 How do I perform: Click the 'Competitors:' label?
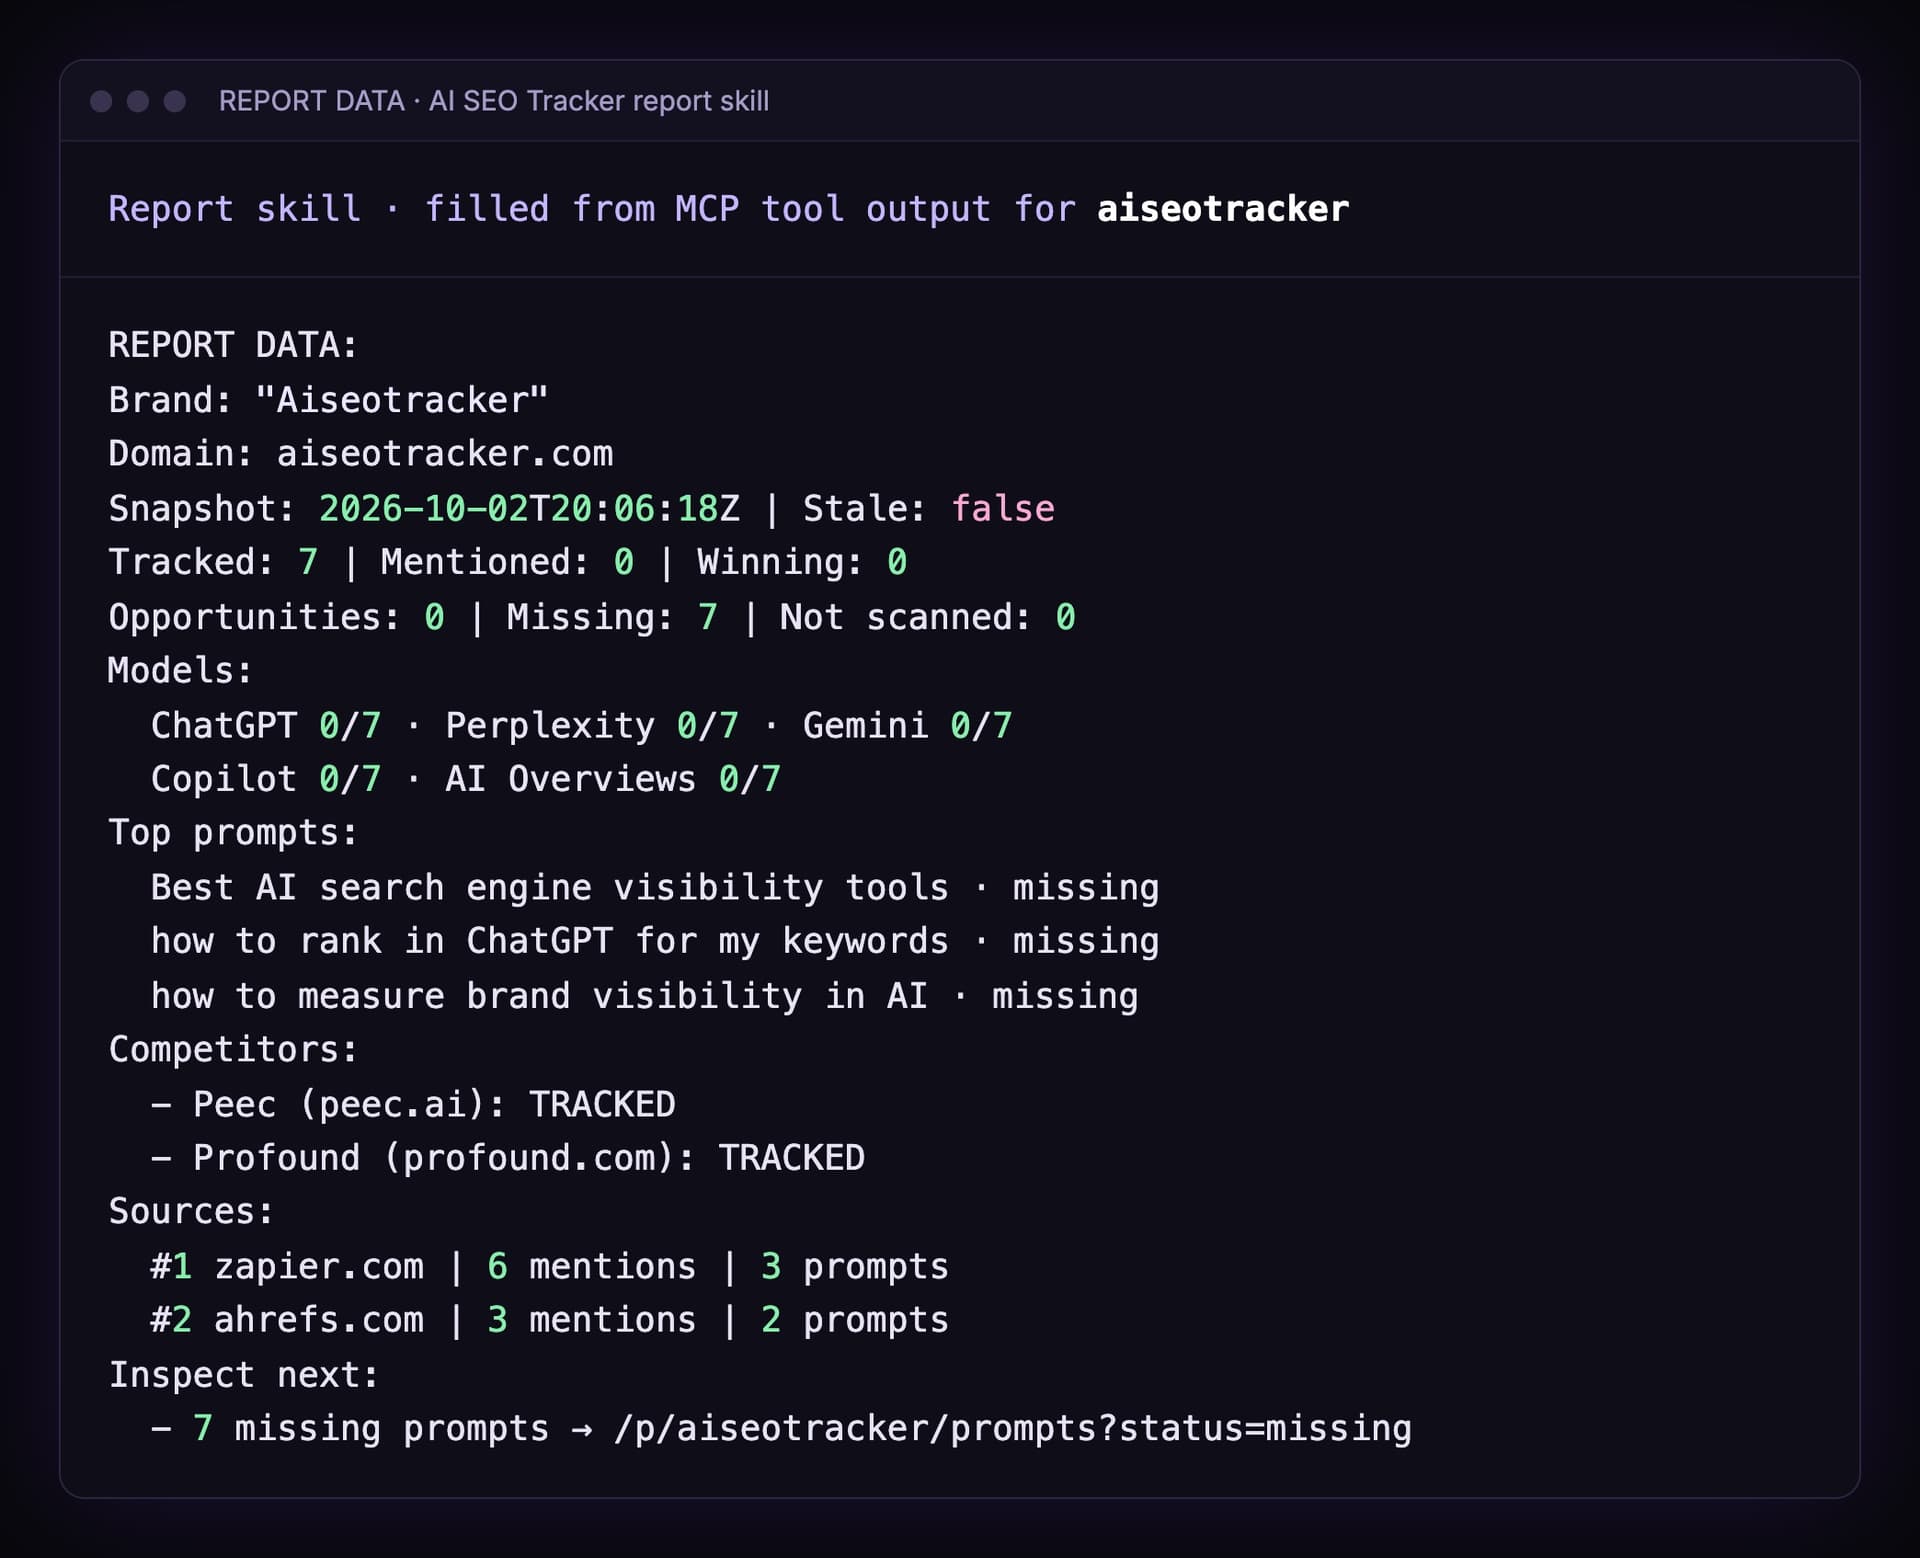(233, 1050)
